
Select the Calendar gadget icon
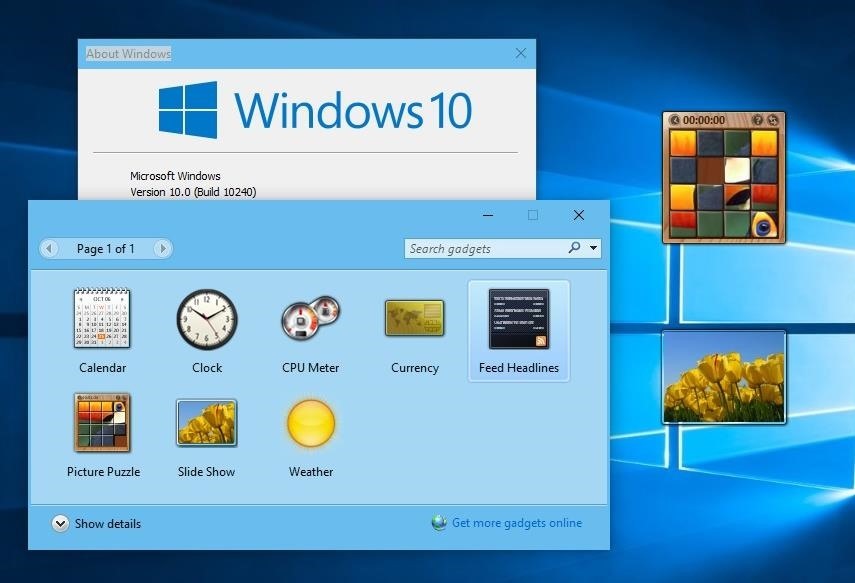coord(102,318)
